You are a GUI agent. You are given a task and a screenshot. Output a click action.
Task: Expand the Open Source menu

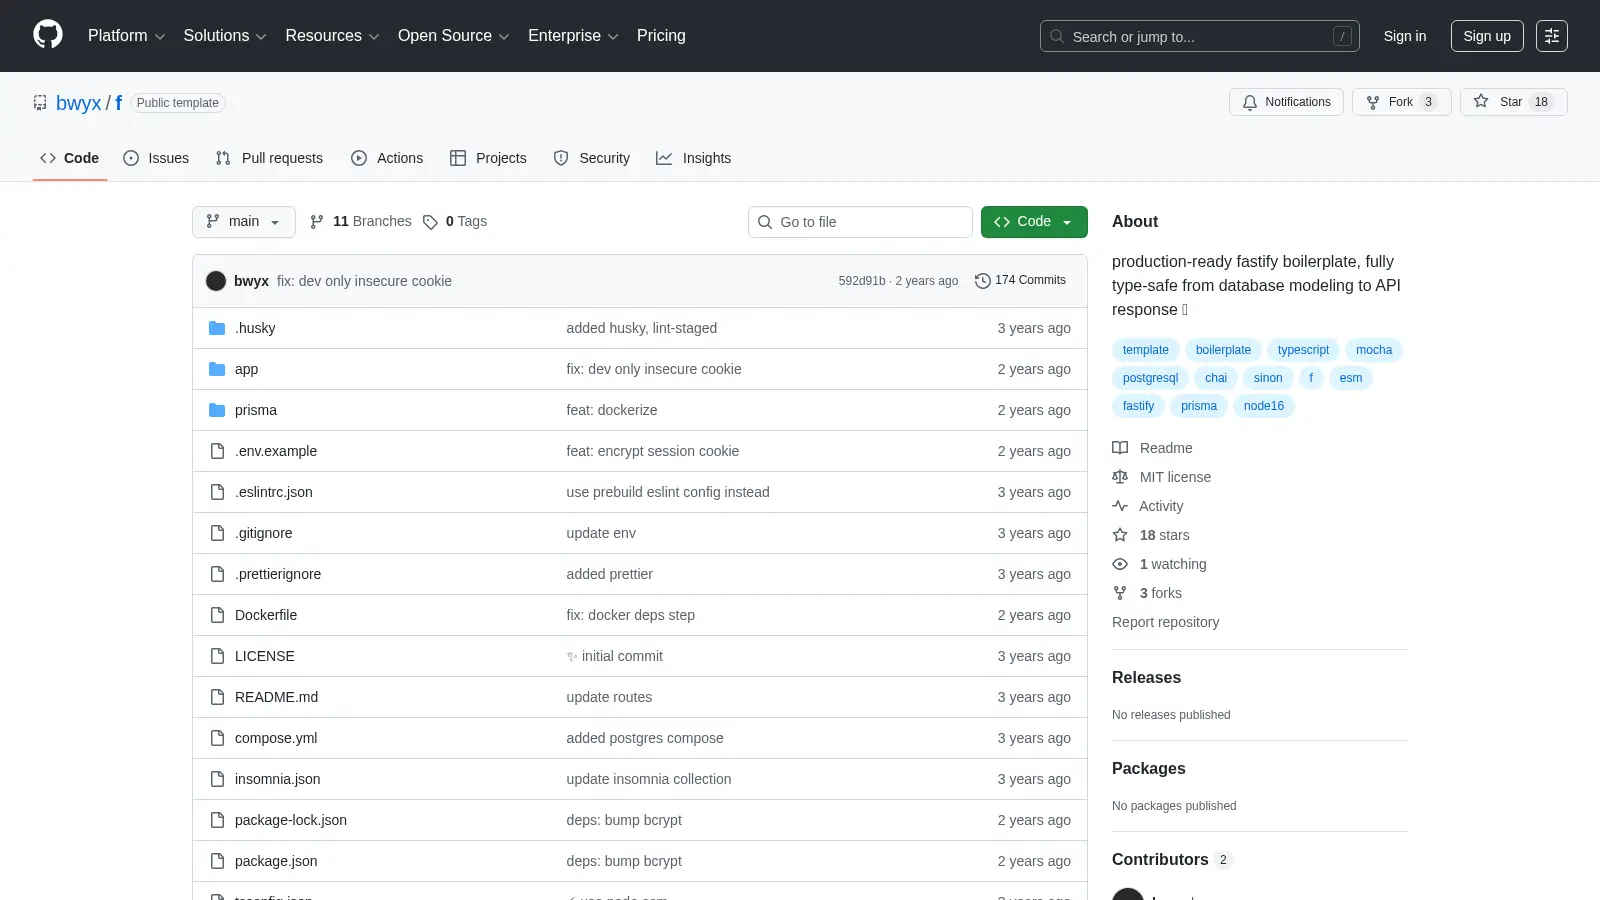[454, 36]
